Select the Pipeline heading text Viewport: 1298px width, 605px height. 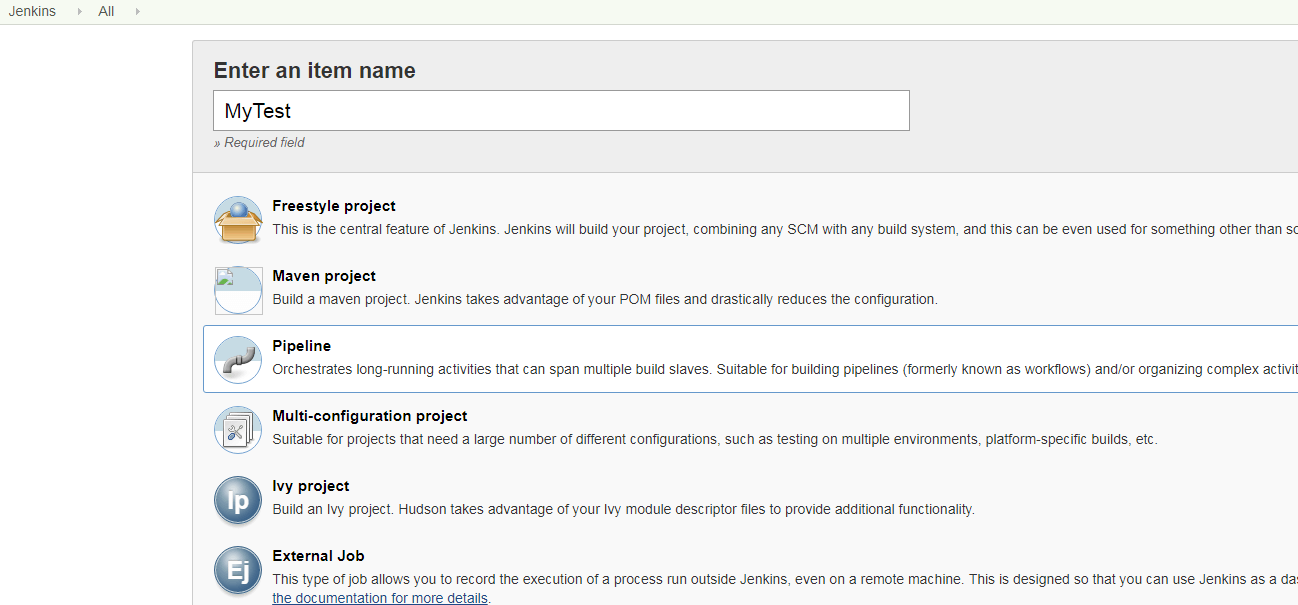(301, 346)
